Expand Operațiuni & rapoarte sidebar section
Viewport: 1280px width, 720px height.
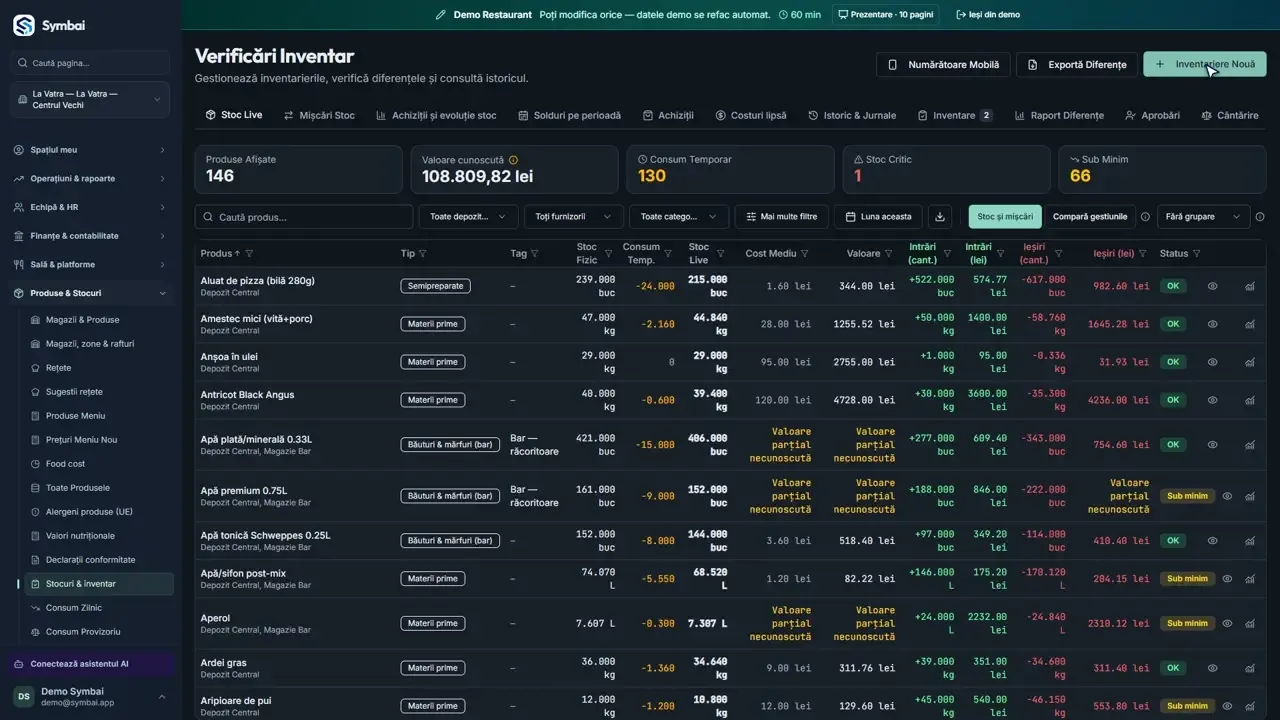point(90,179)
